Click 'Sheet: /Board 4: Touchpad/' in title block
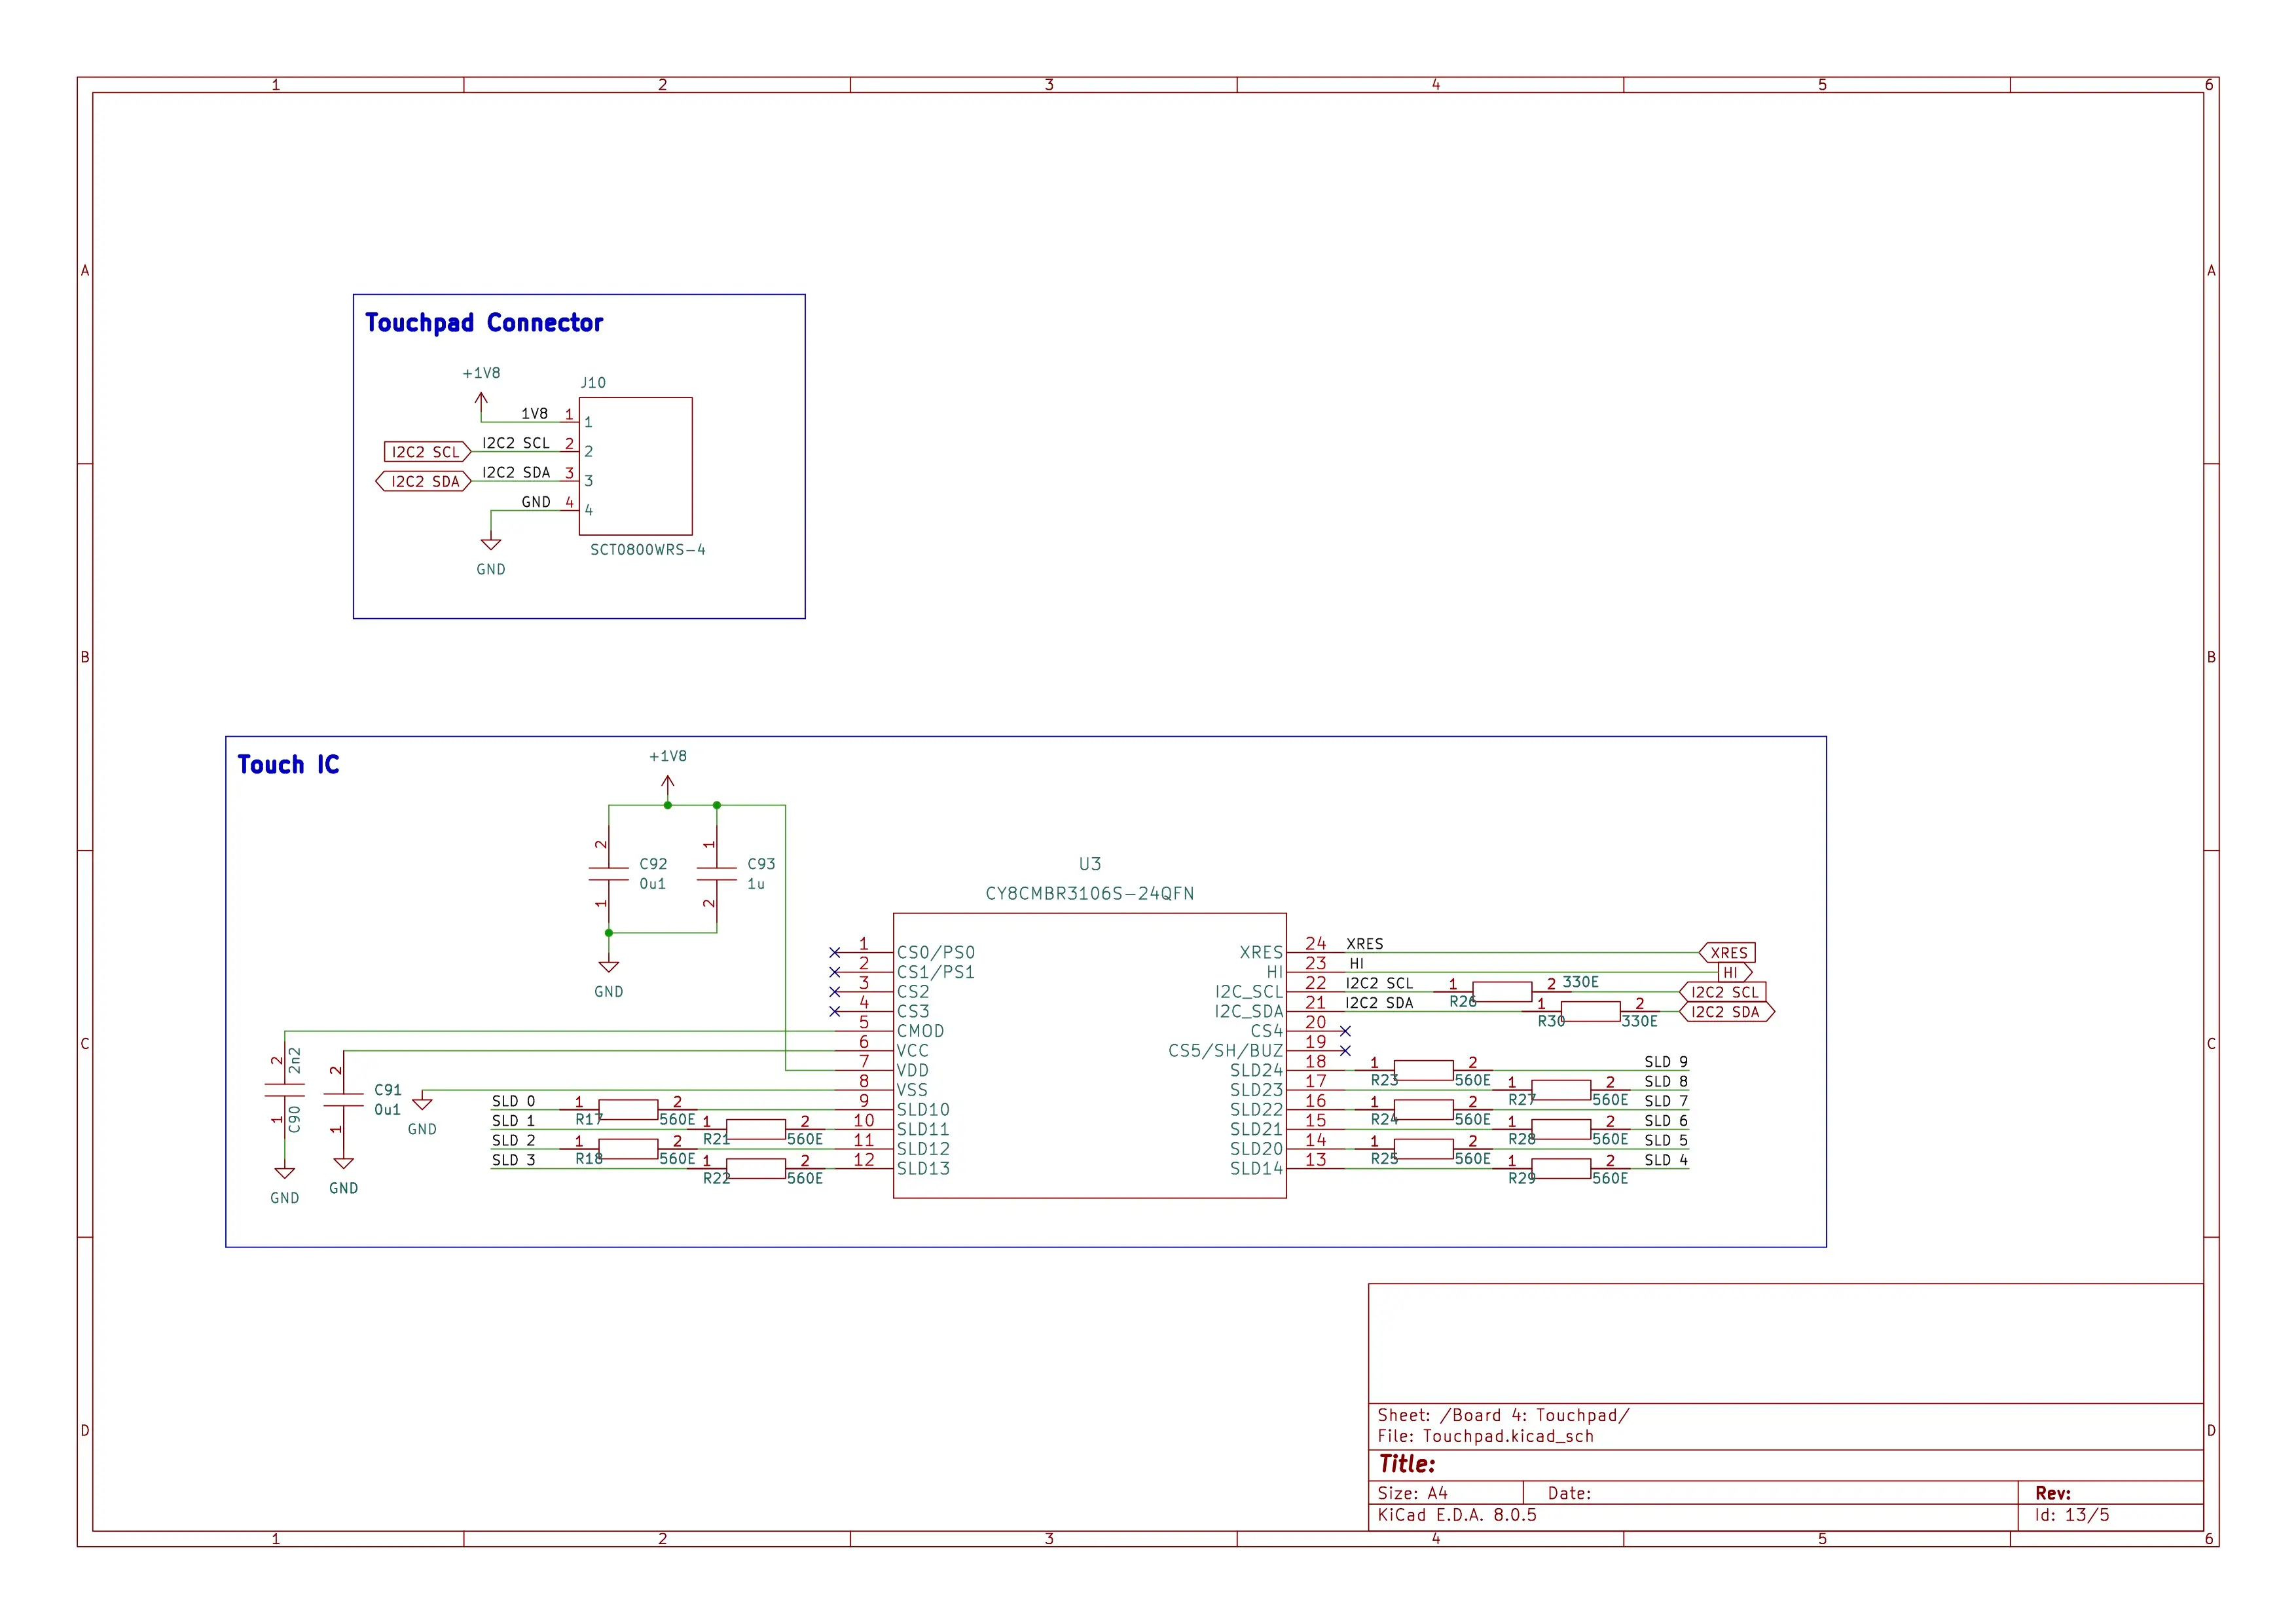This screenshot has height=1624, width=2296. [1503, 1415]
